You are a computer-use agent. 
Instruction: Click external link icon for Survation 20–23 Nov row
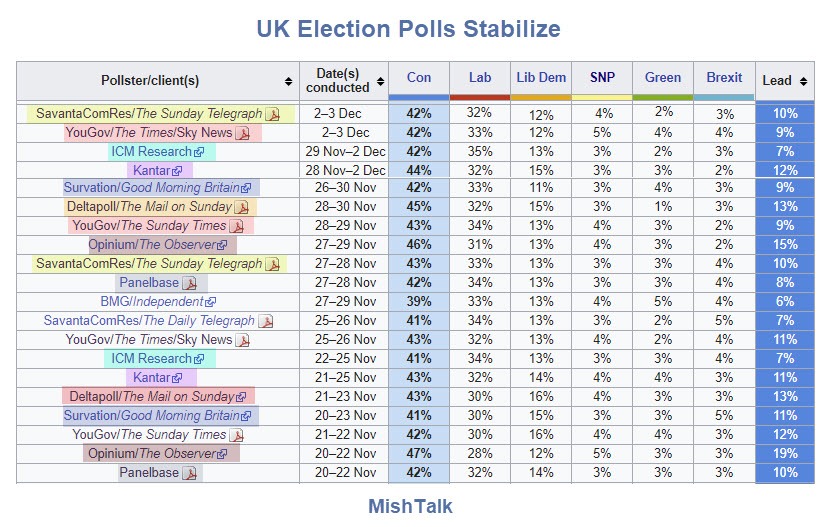[x=246, y=416]
